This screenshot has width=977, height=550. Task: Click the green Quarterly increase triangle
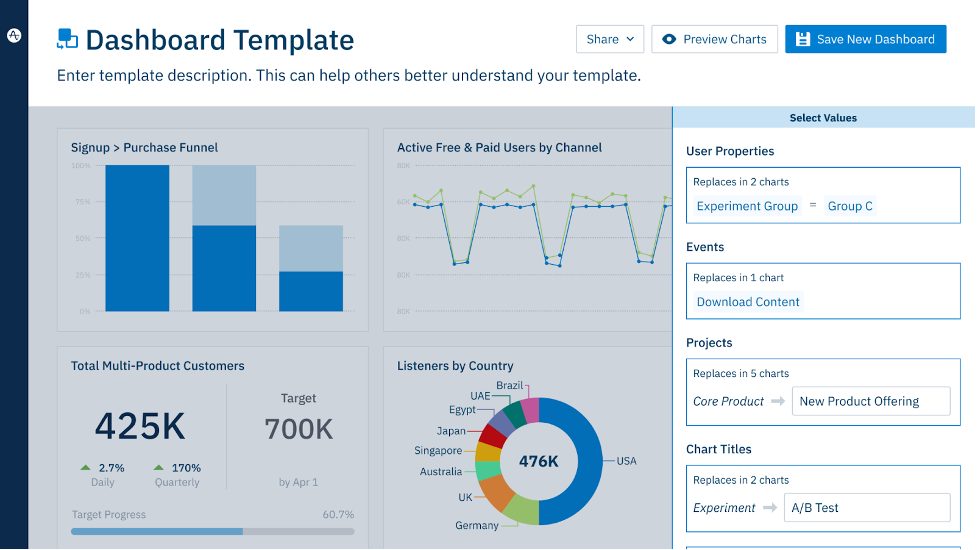click(159, 467)
